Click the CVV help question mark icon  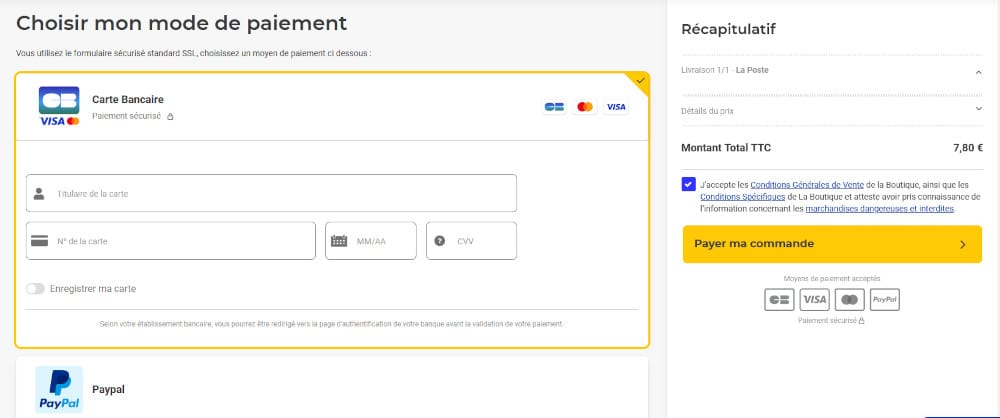coord(440,241)
